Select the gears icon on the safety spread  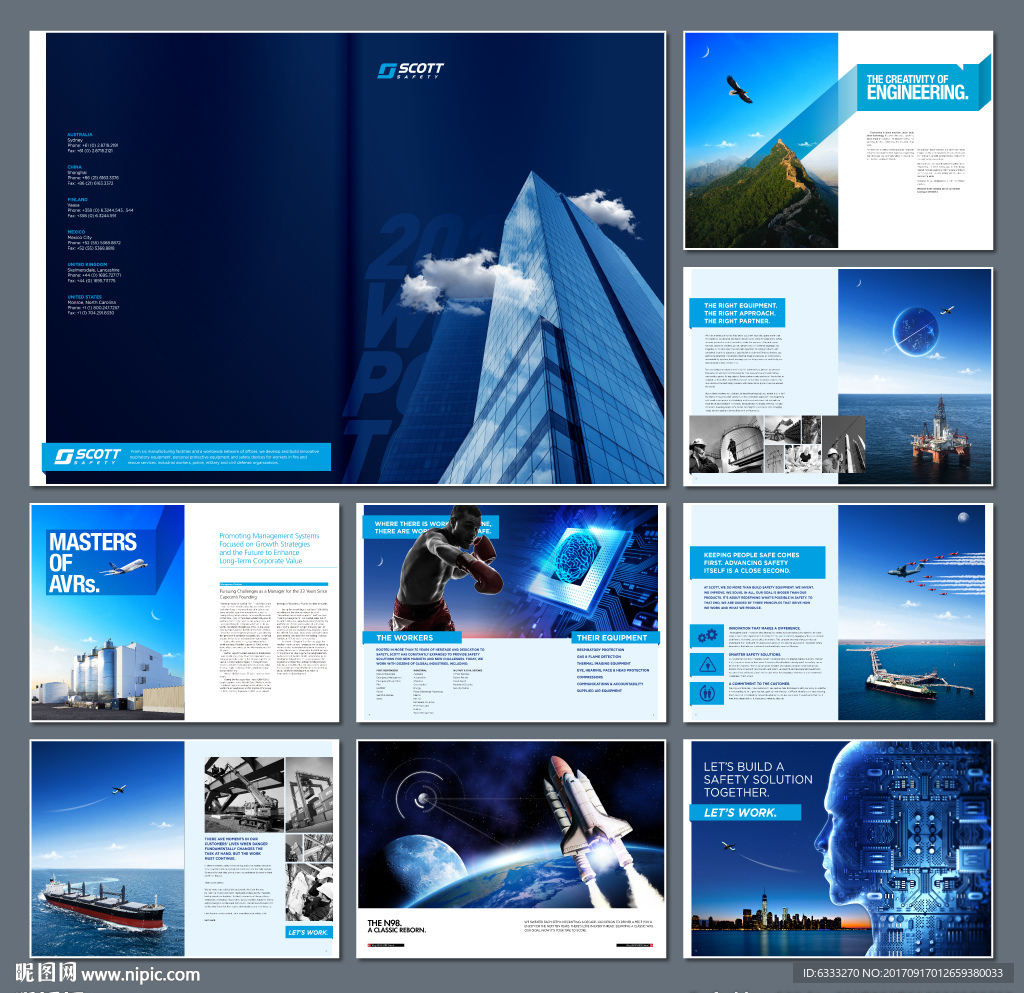[707, 635]
